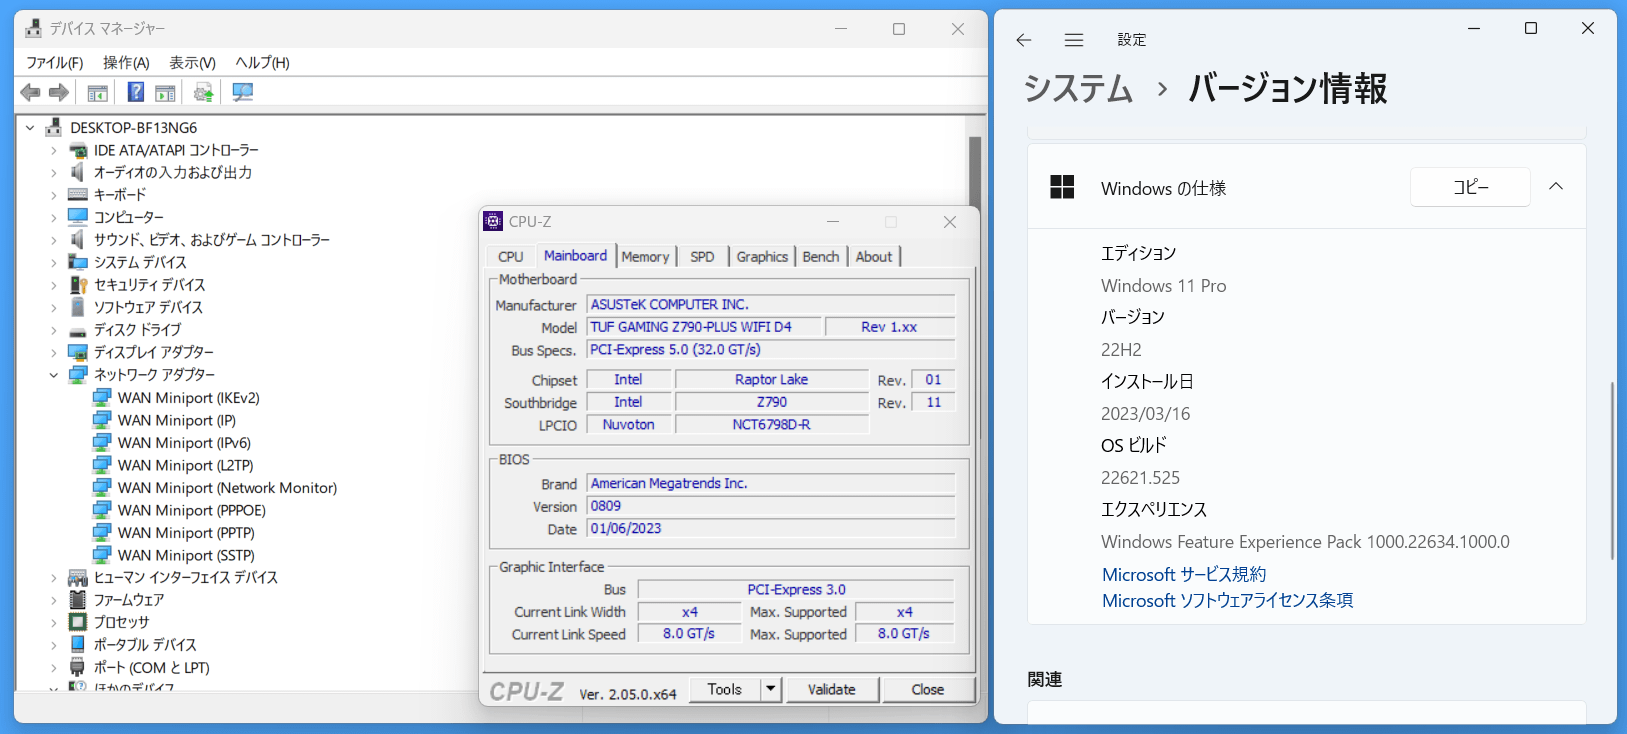1627x734 pixels.
Task: Expand the システム デバイス node
Action: [54, 262]
